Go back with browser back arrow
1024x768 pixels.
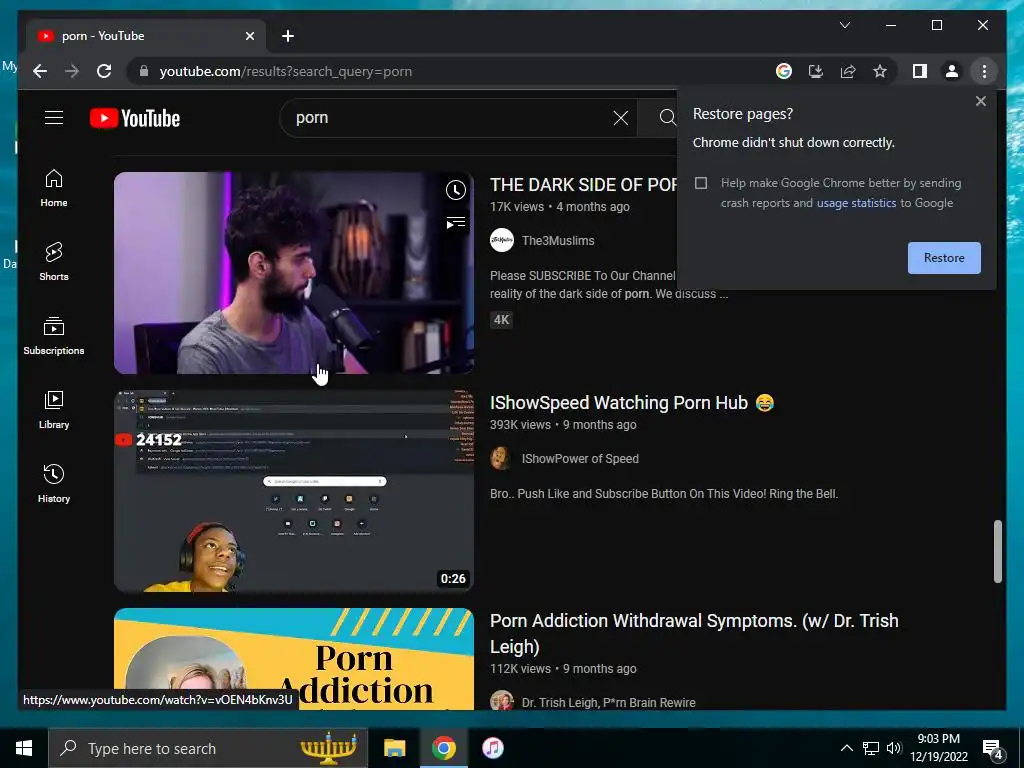(x=40, y=71)
